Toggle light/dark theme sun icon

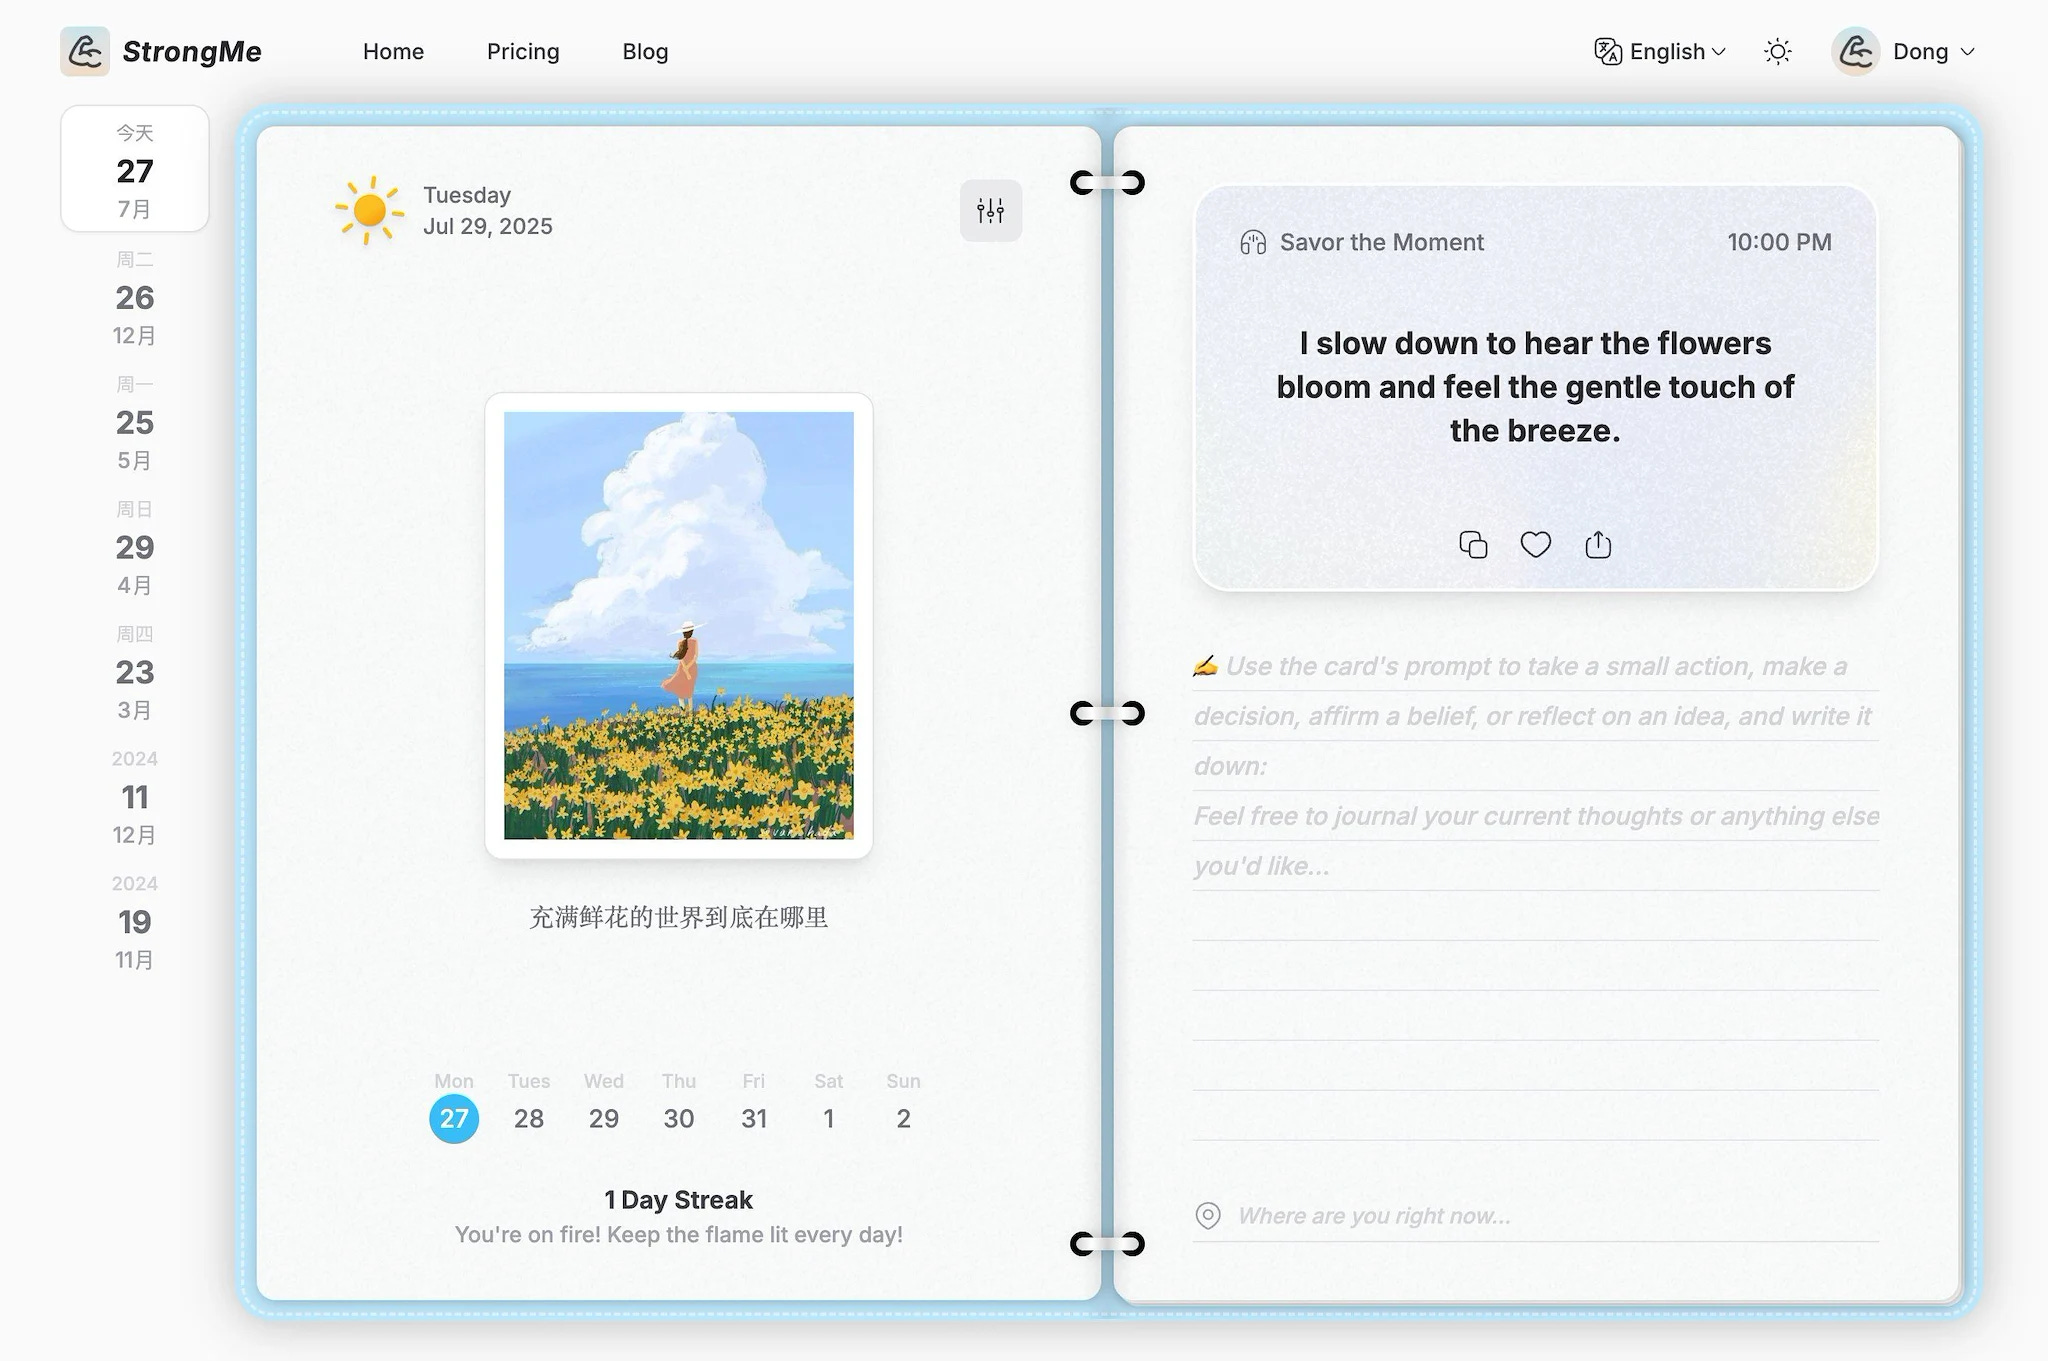point(1777,52)
